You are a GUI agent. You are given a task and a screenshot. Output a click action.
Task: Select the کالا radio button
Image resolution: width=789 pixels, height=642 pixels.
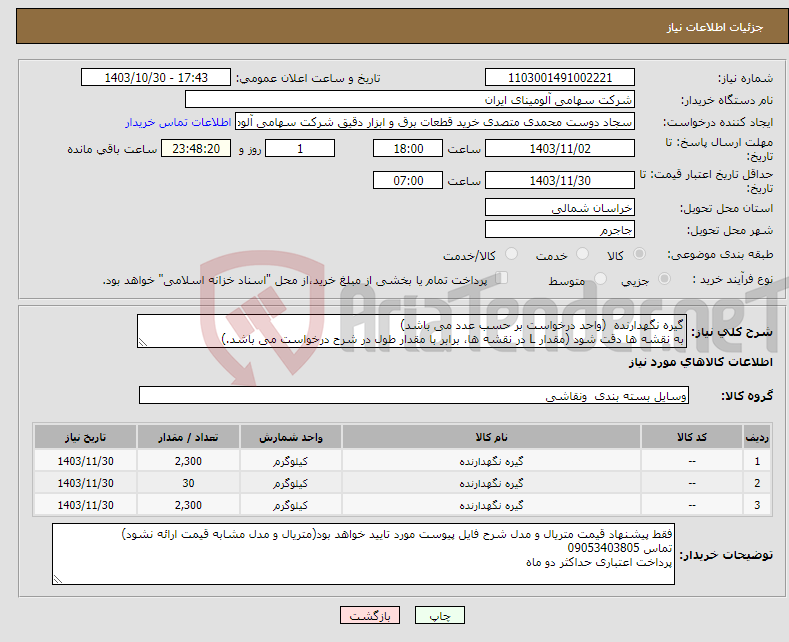point(639,254)
